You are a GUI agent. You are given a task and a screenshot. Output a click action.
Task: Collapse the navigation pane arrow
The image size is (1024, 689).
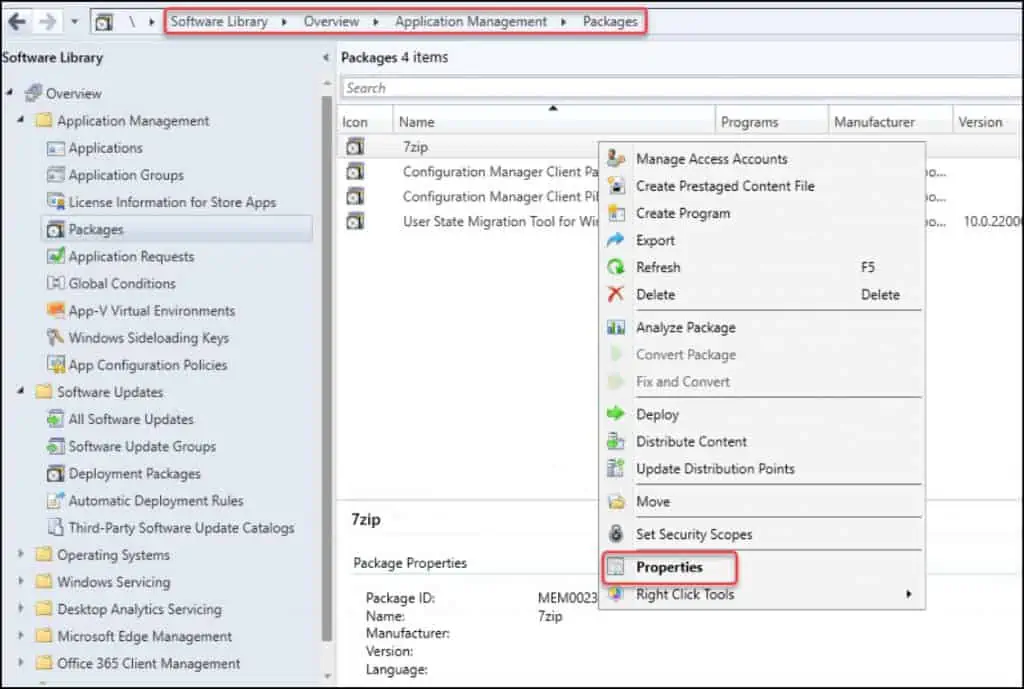point(326,57)
